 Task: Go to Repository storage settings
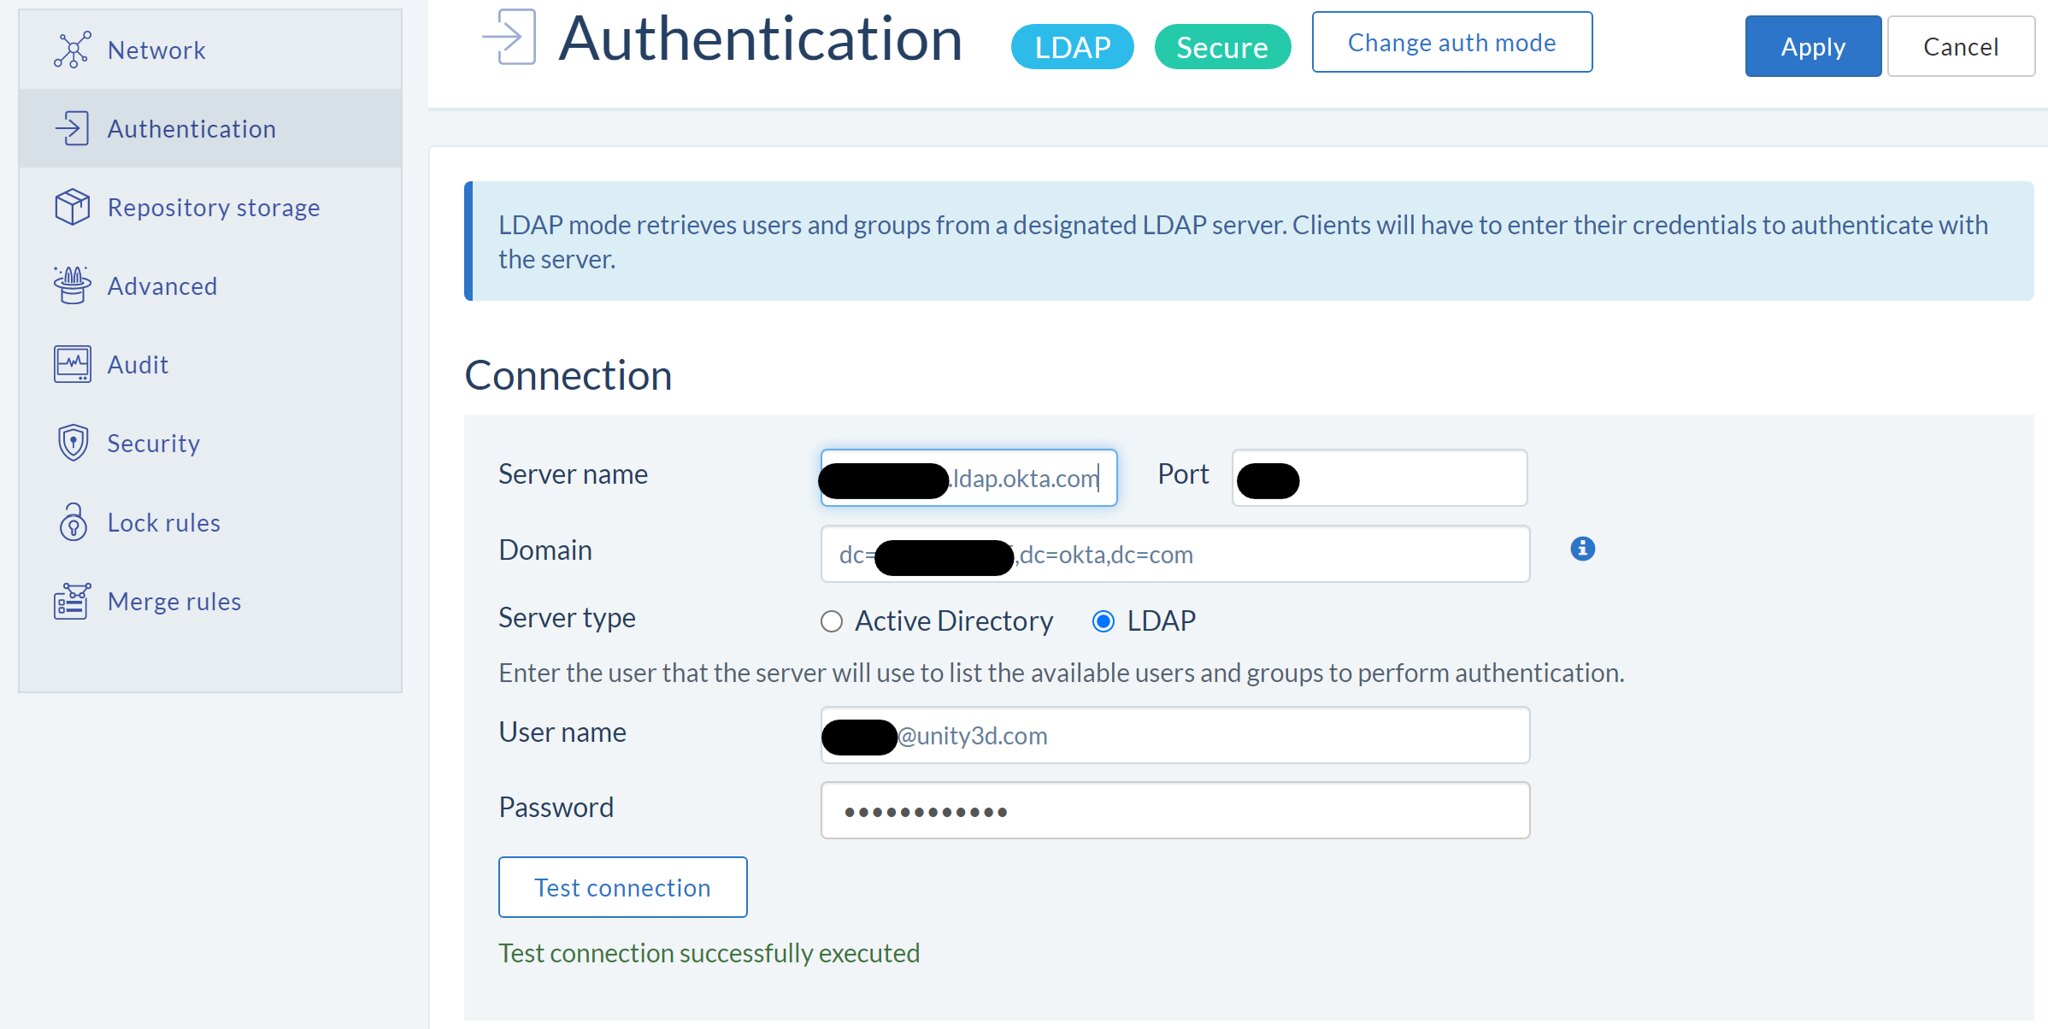(x=213, y=207)
